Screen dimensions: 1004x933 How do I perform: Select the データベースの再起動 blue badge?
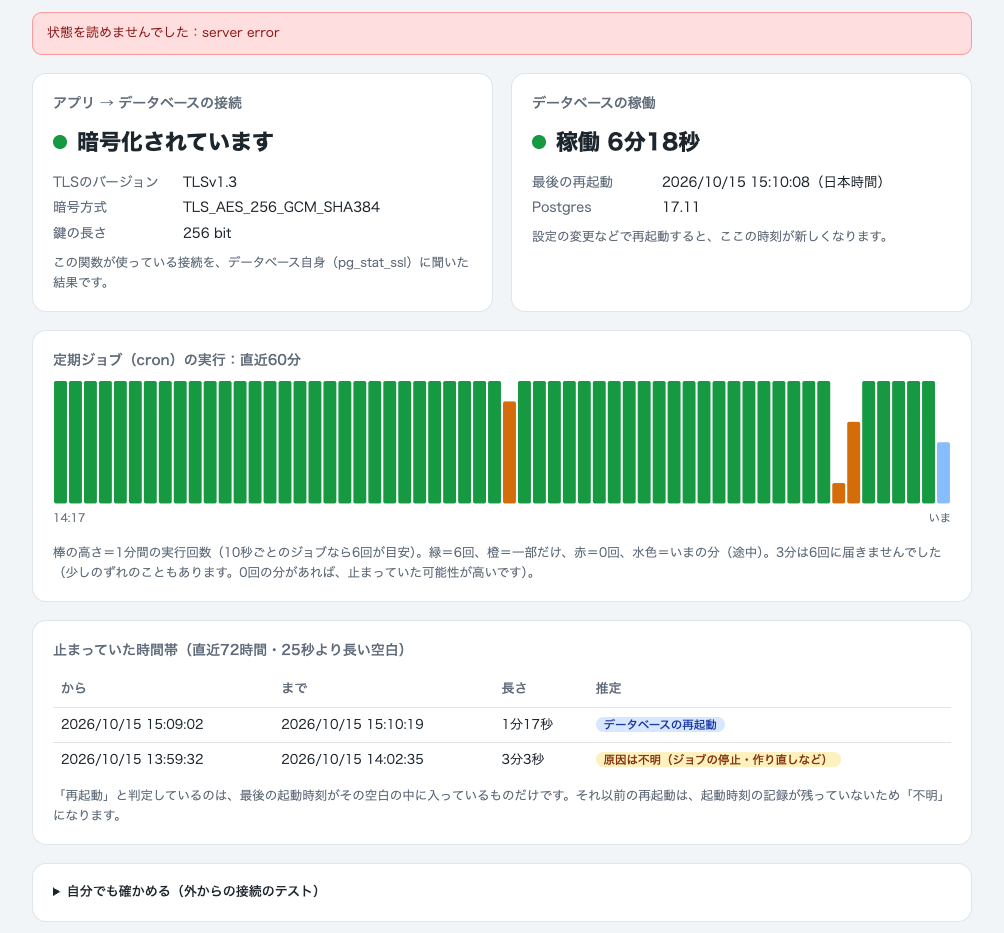(x=660, y=724)
